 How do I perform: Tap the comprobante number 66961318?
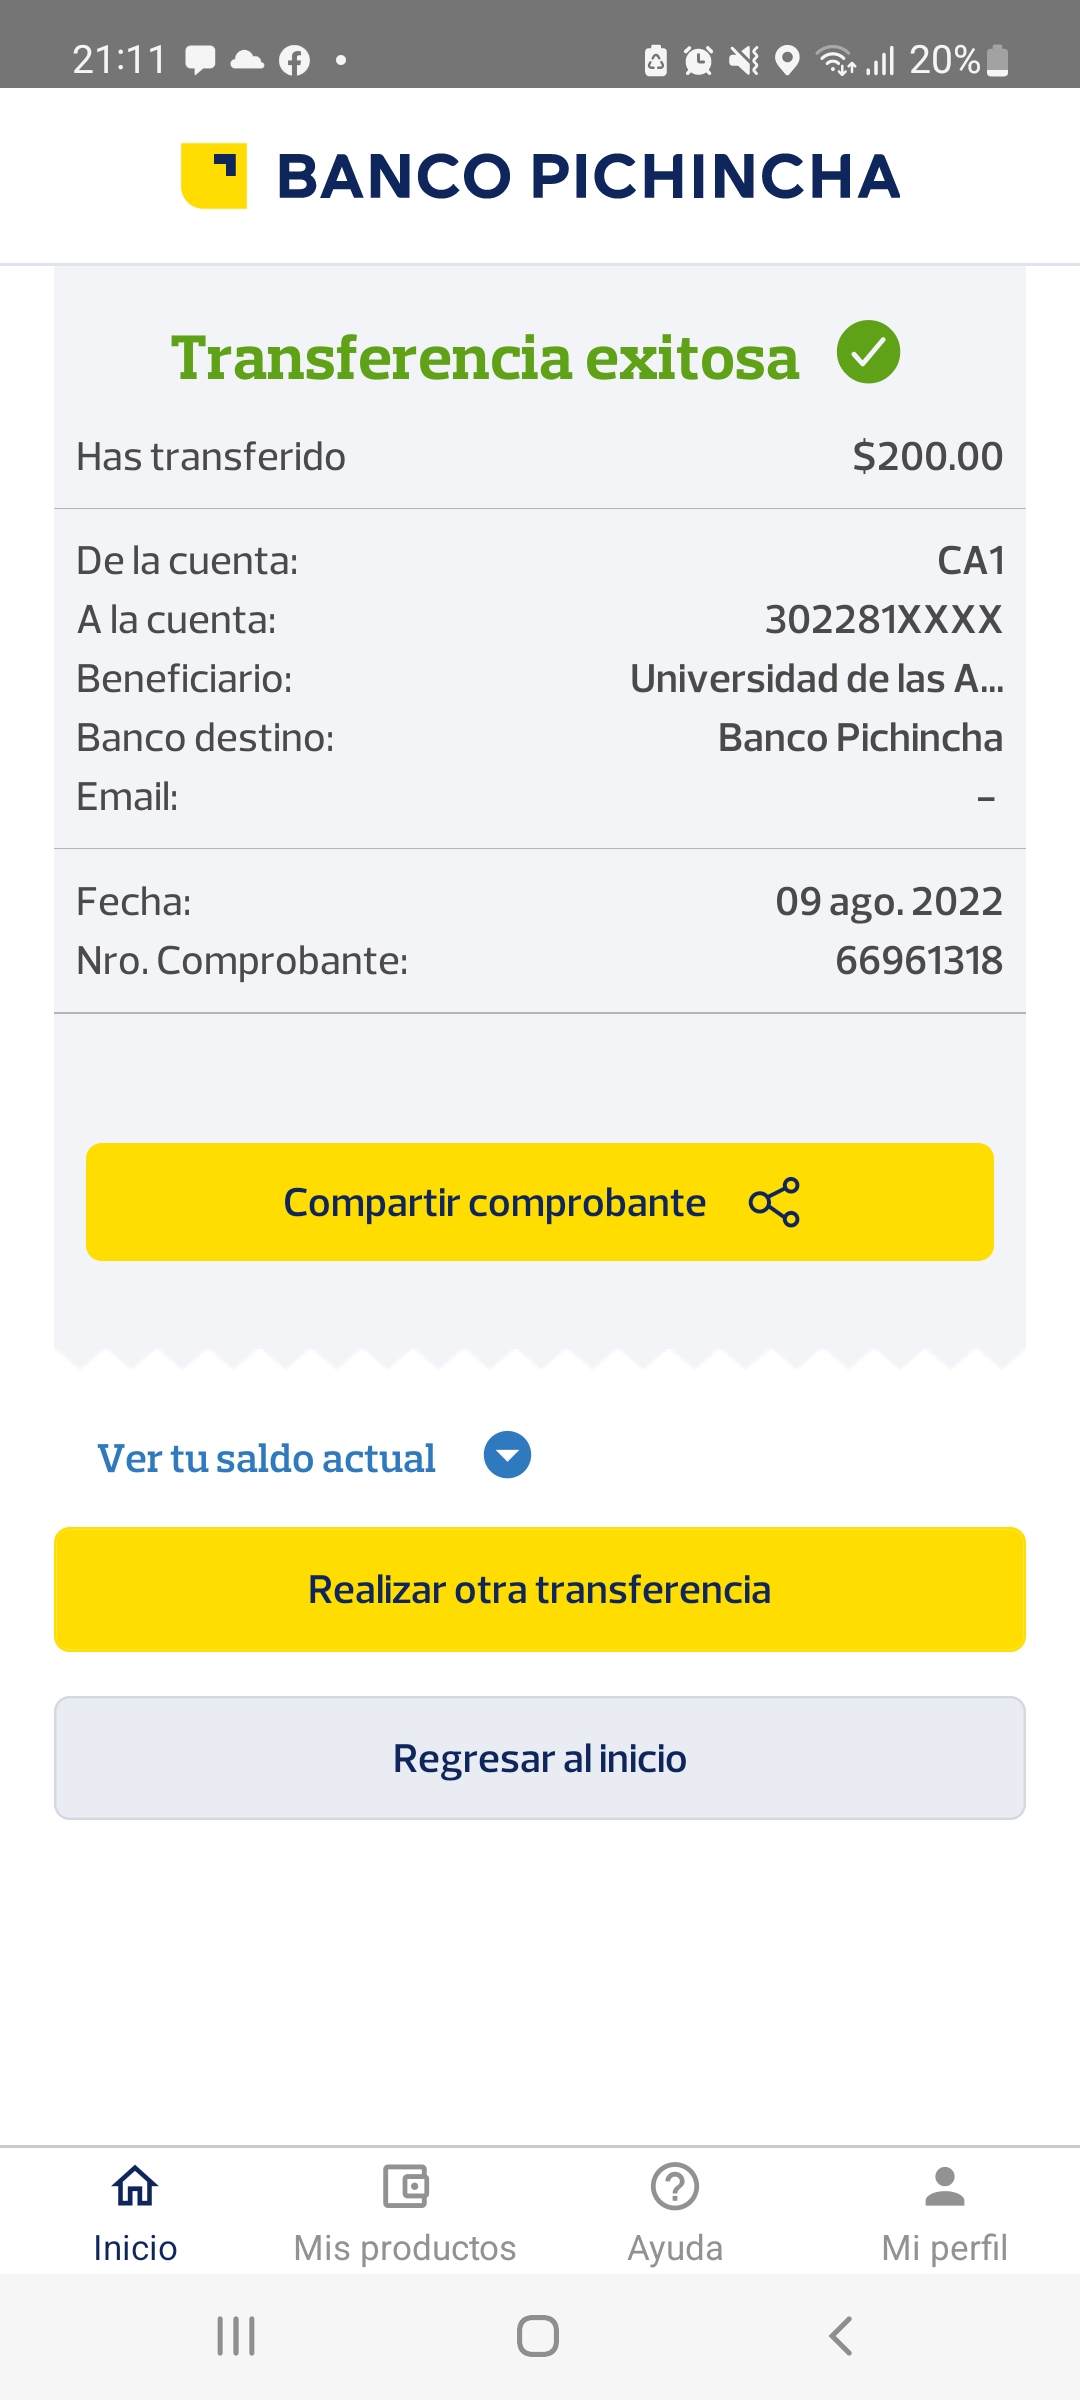(x=918, y=961)
